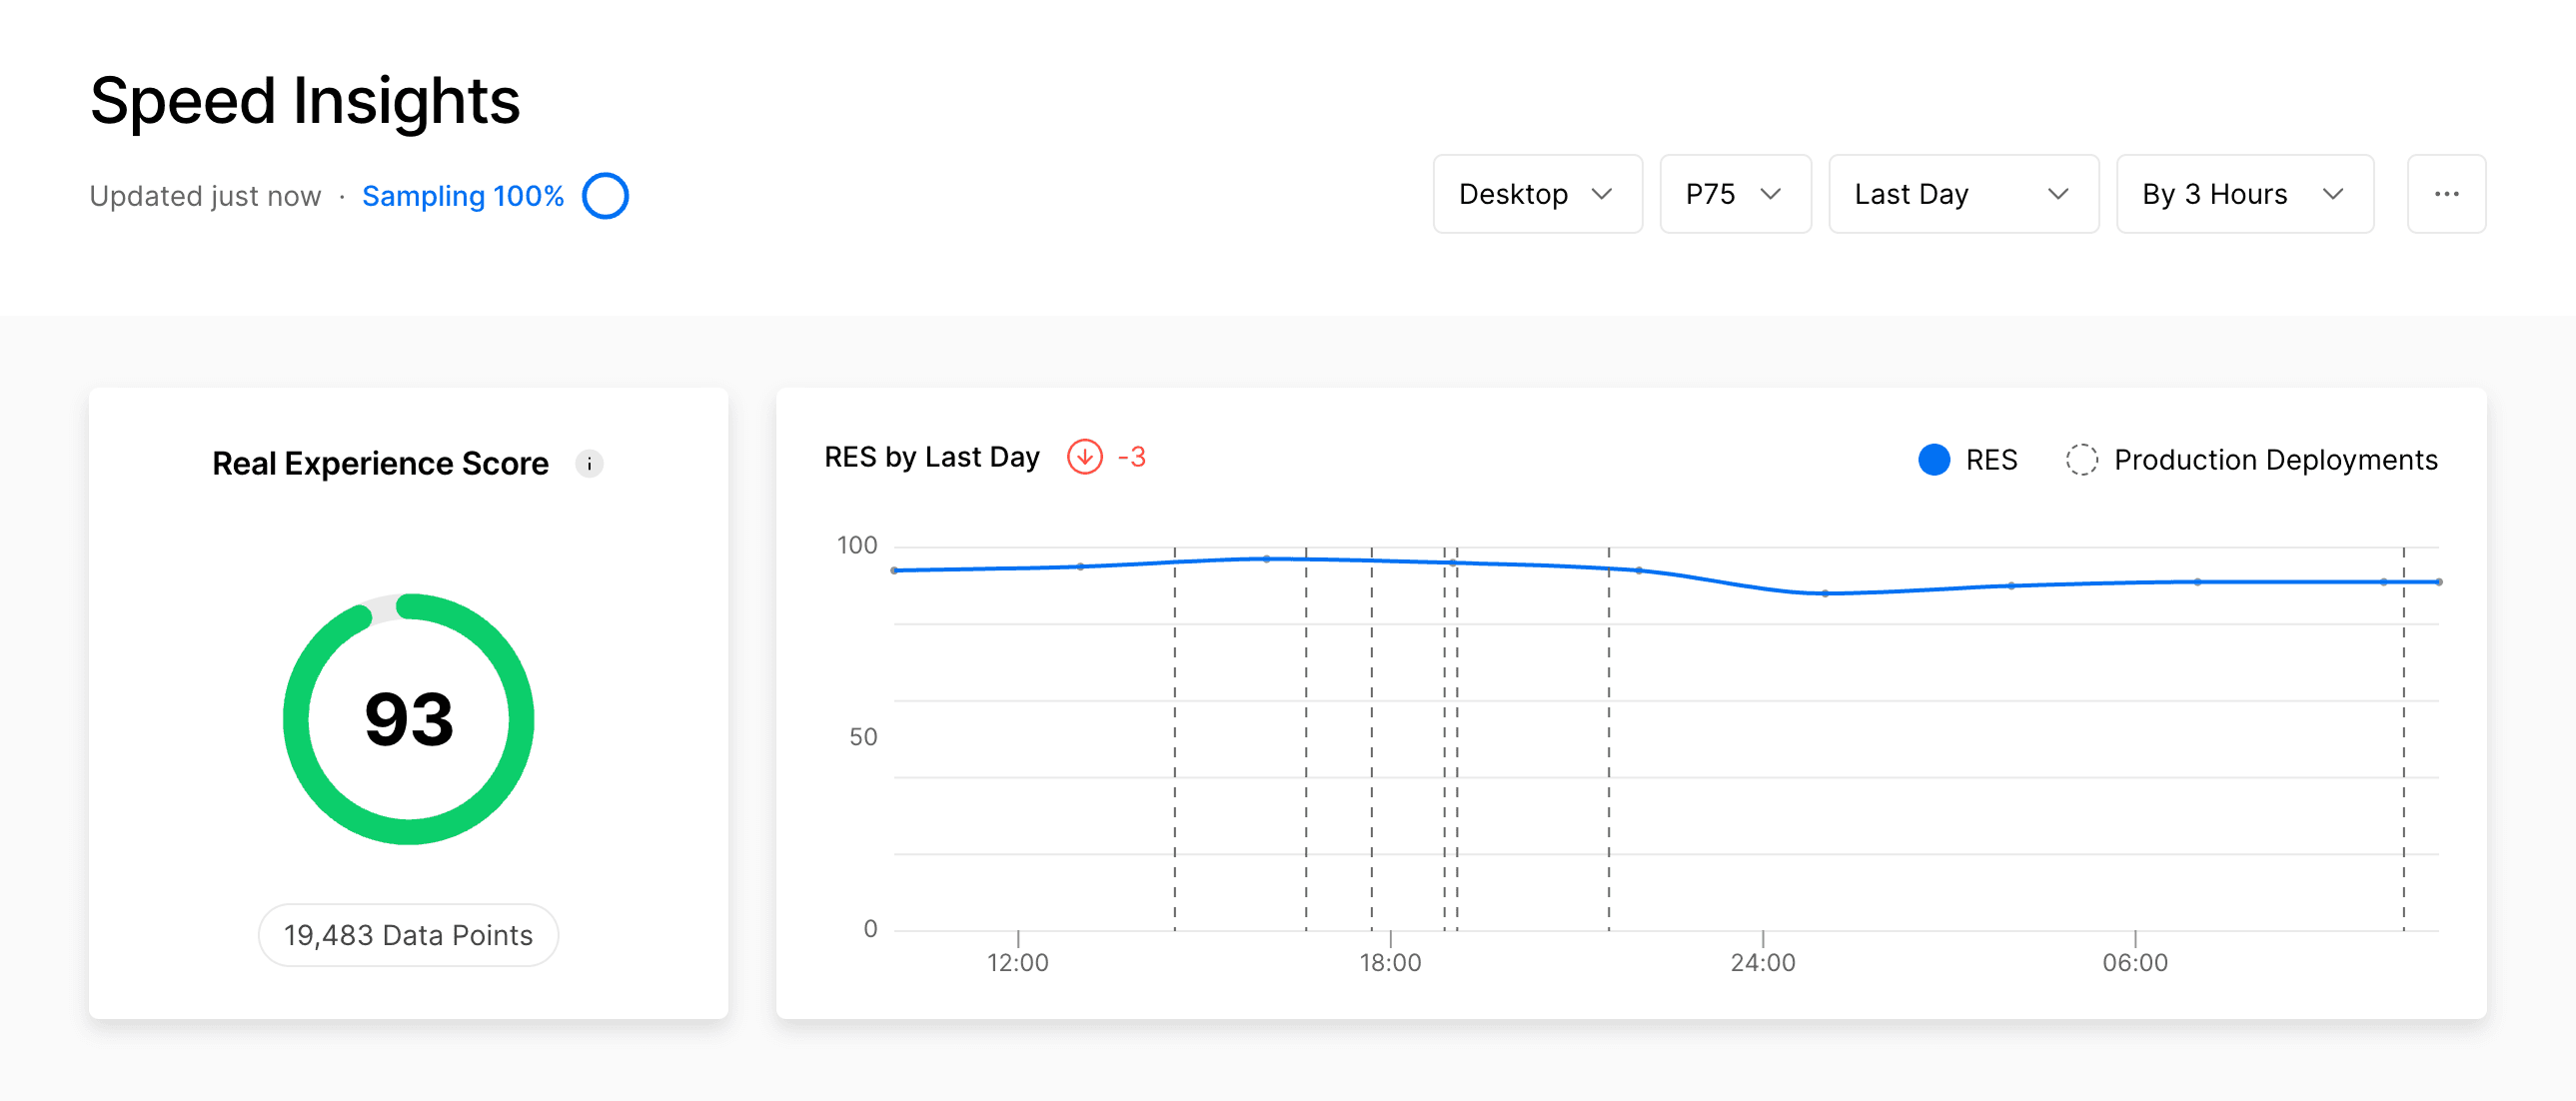Open the options ellipsis menu
This screenshot has width=2576, height=1101.
[x=2447, y=194]
